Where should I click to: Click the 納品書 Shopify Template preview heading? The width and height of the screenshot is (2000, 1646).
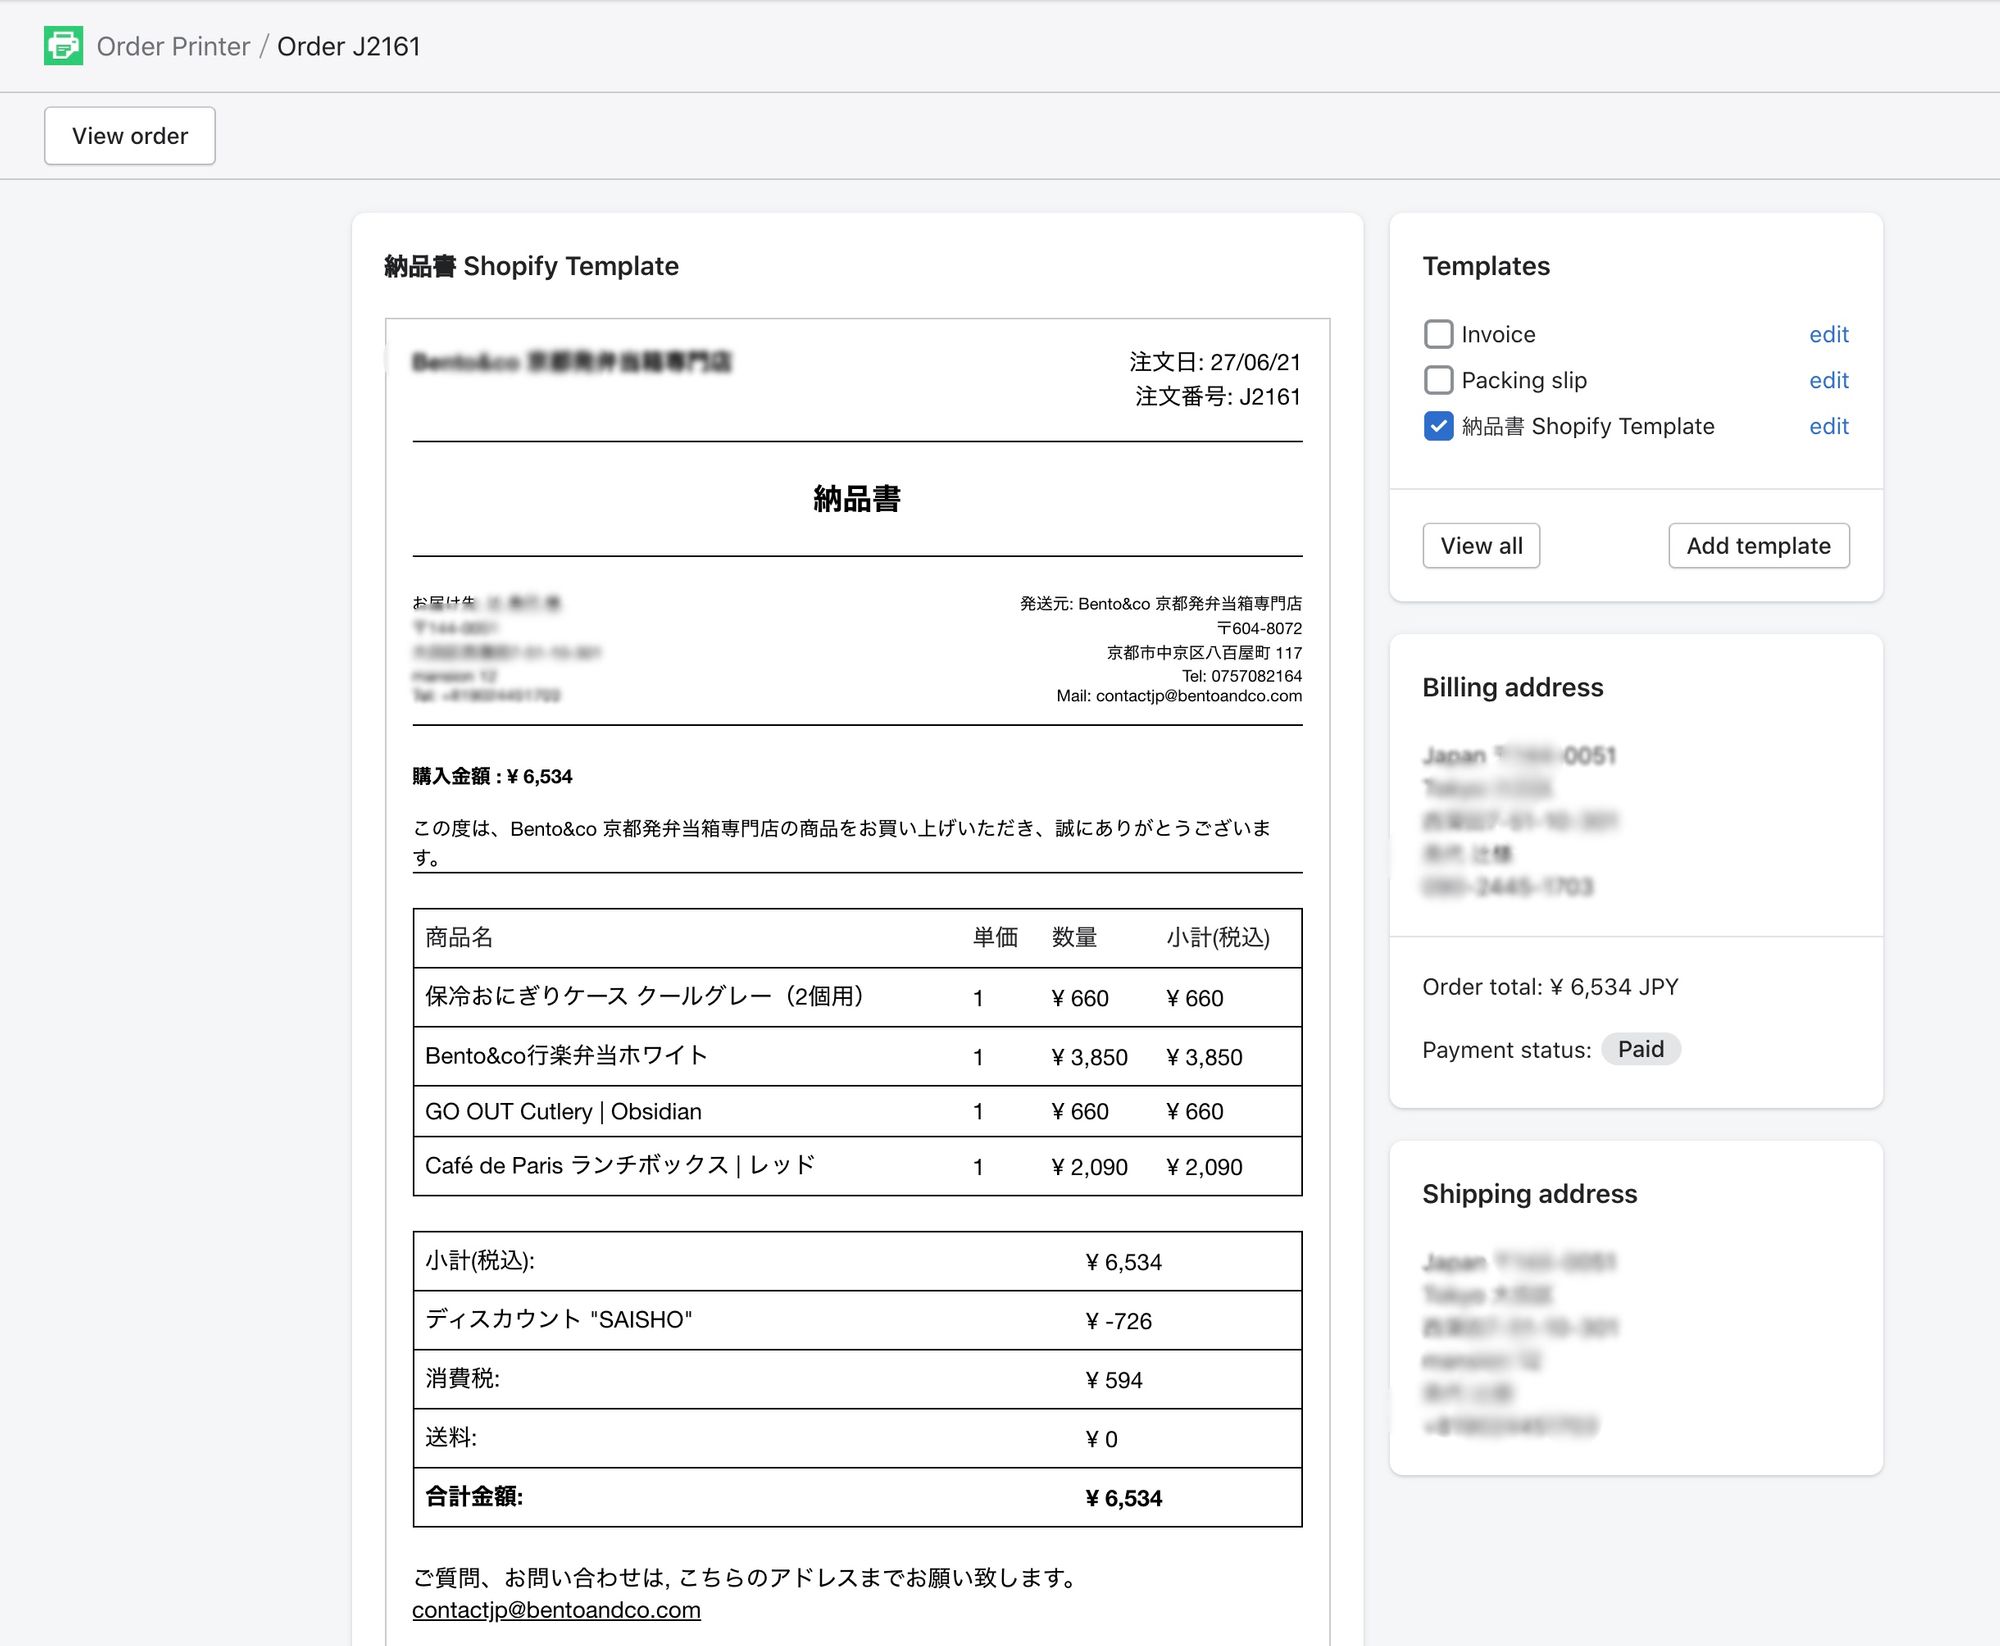tap(531, 266)
